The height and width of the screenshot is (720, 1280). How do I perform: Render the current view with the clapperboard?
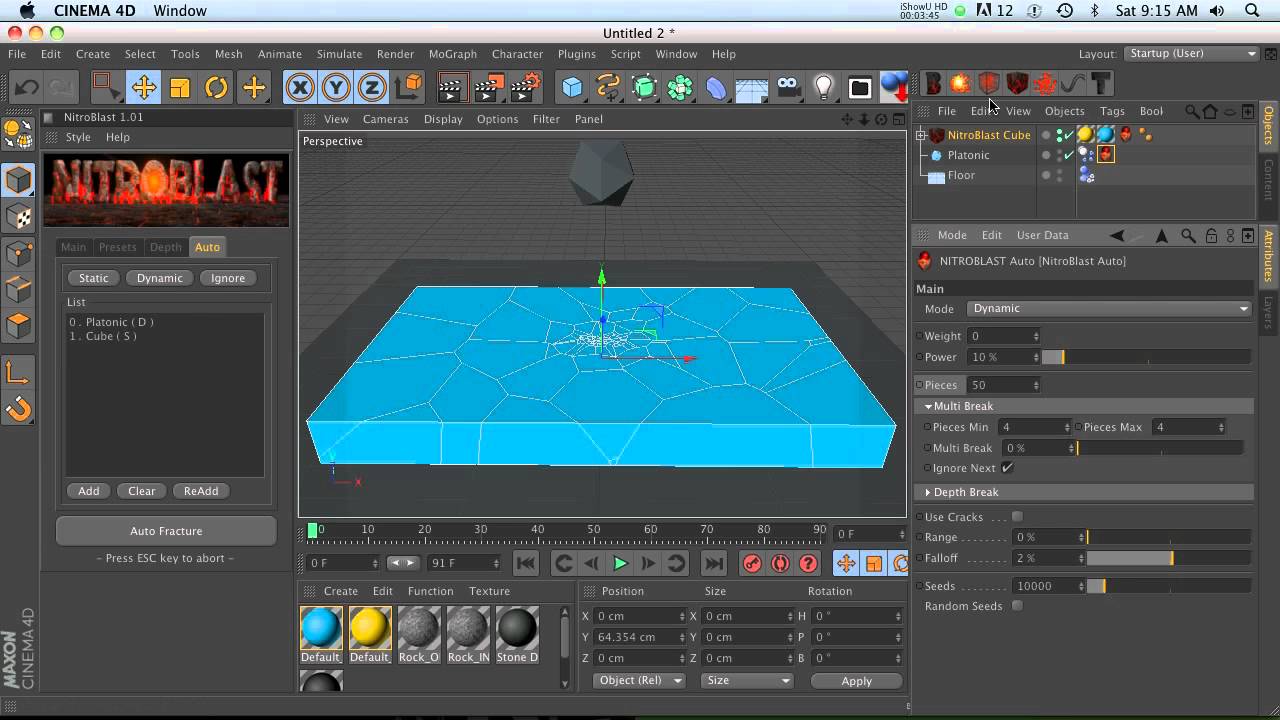coord(452,87)
